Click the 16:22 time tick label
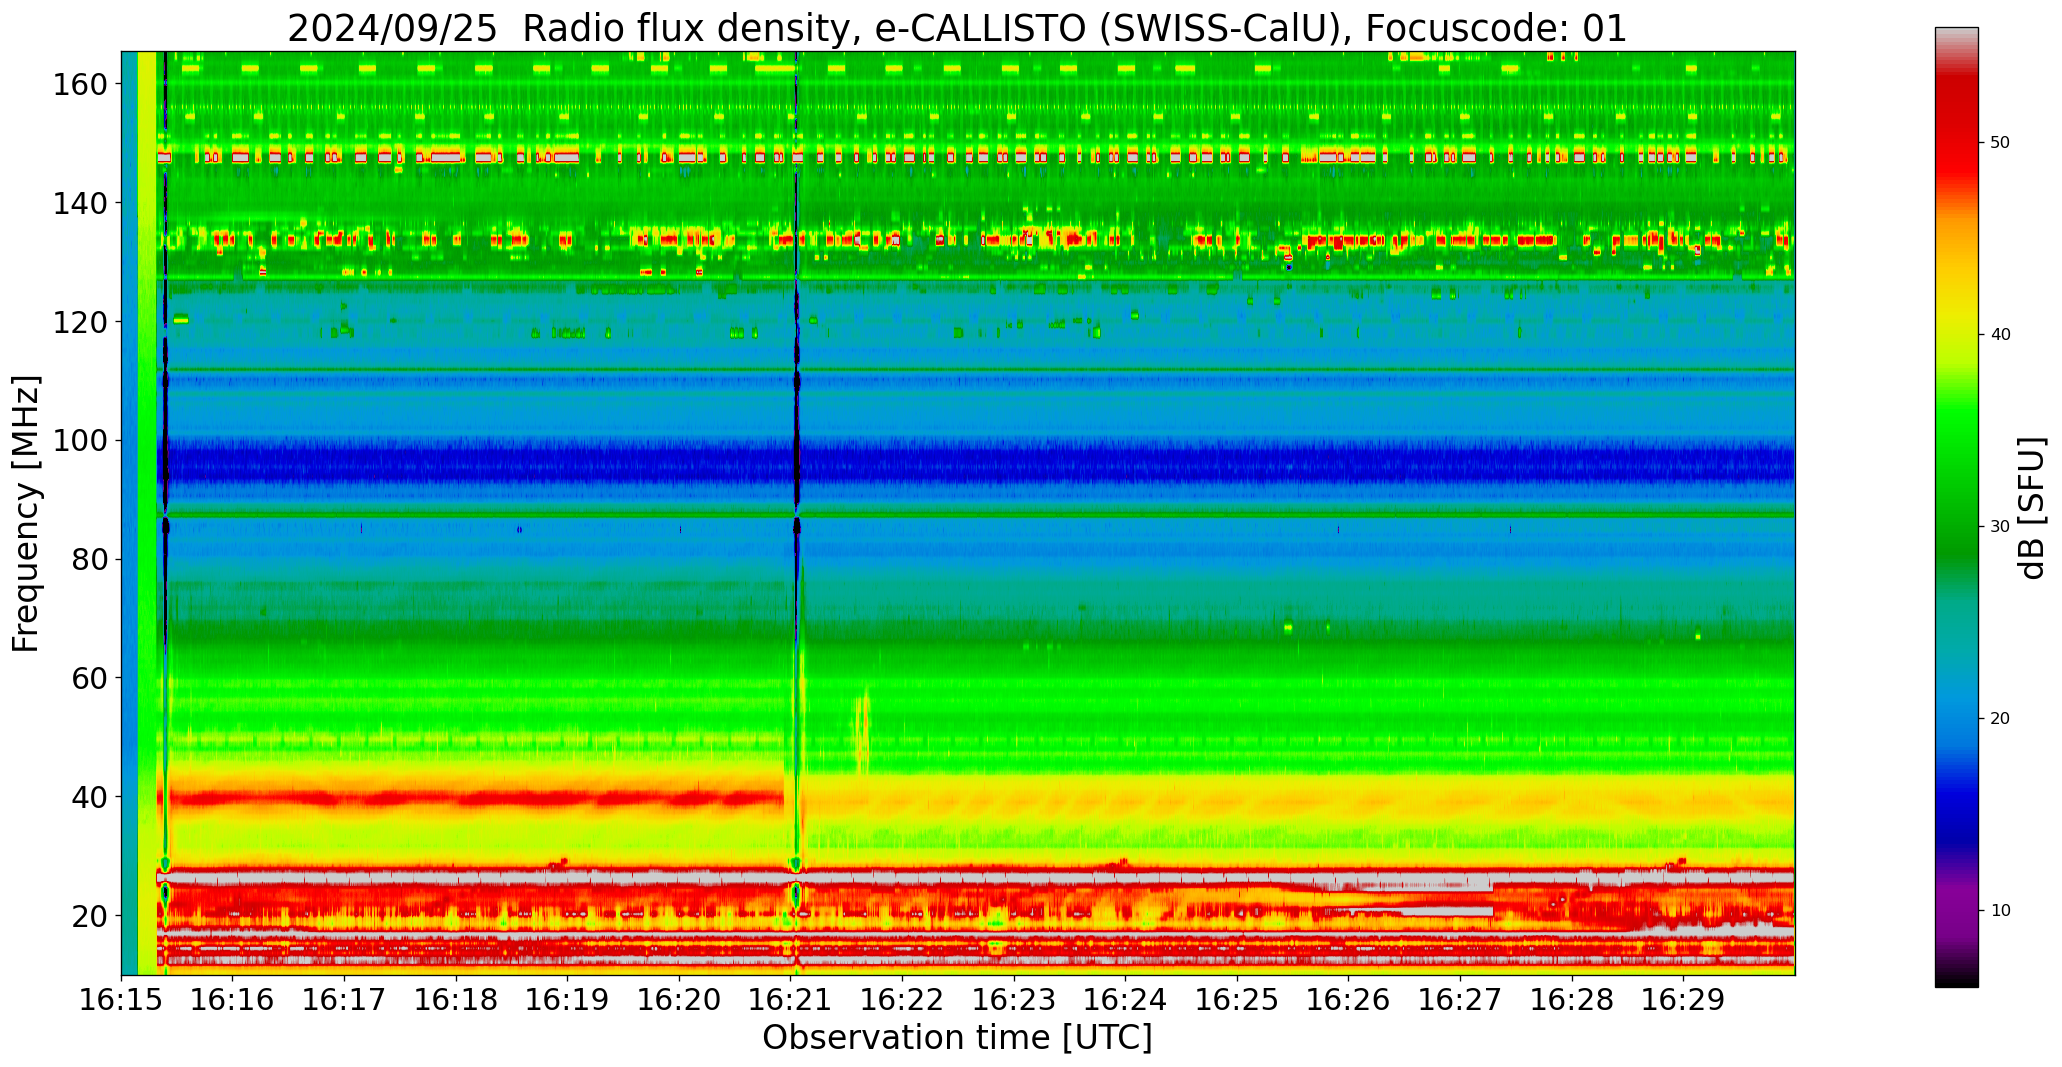The image size is (2062, 1067). click(903, 1000)
